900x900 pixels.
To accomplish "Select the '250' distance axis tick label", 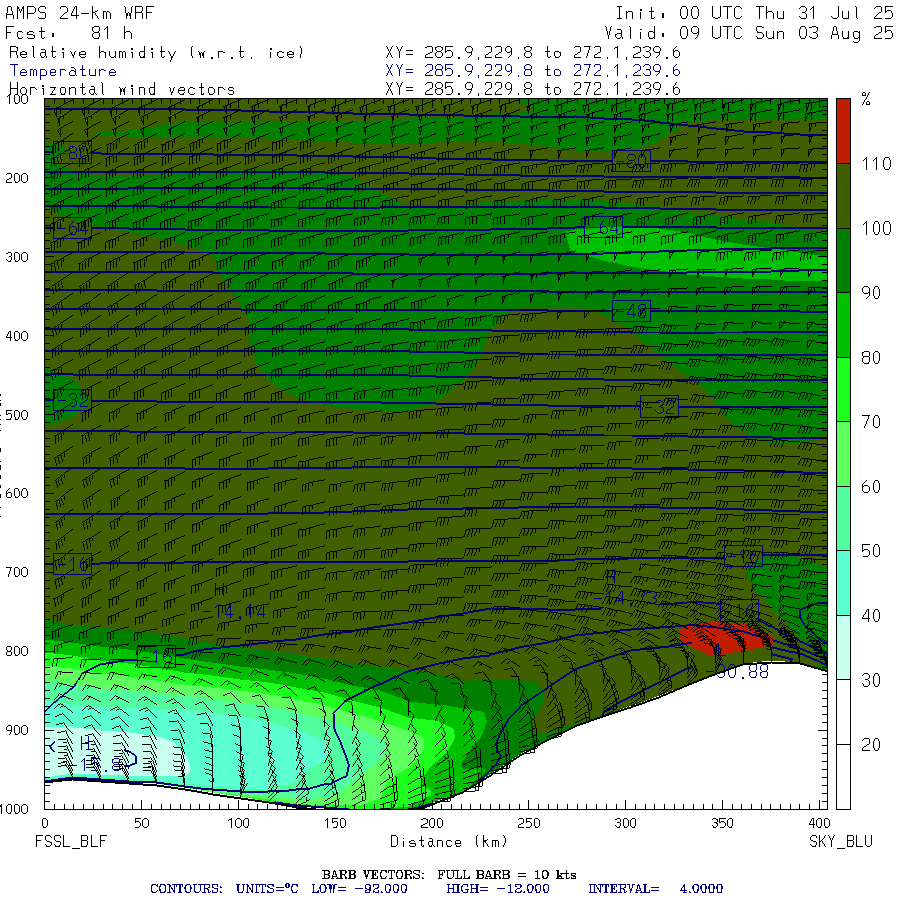I will [x=529, y=823].
